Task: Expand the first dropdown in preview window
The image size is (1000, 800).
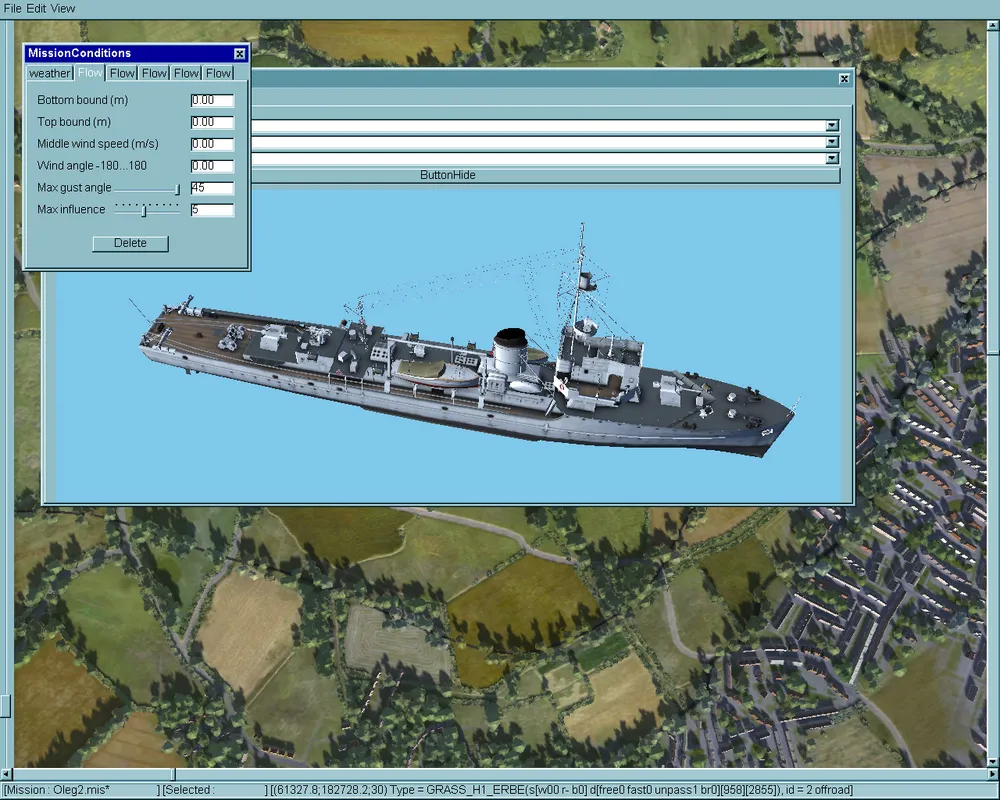Action: 832,126
